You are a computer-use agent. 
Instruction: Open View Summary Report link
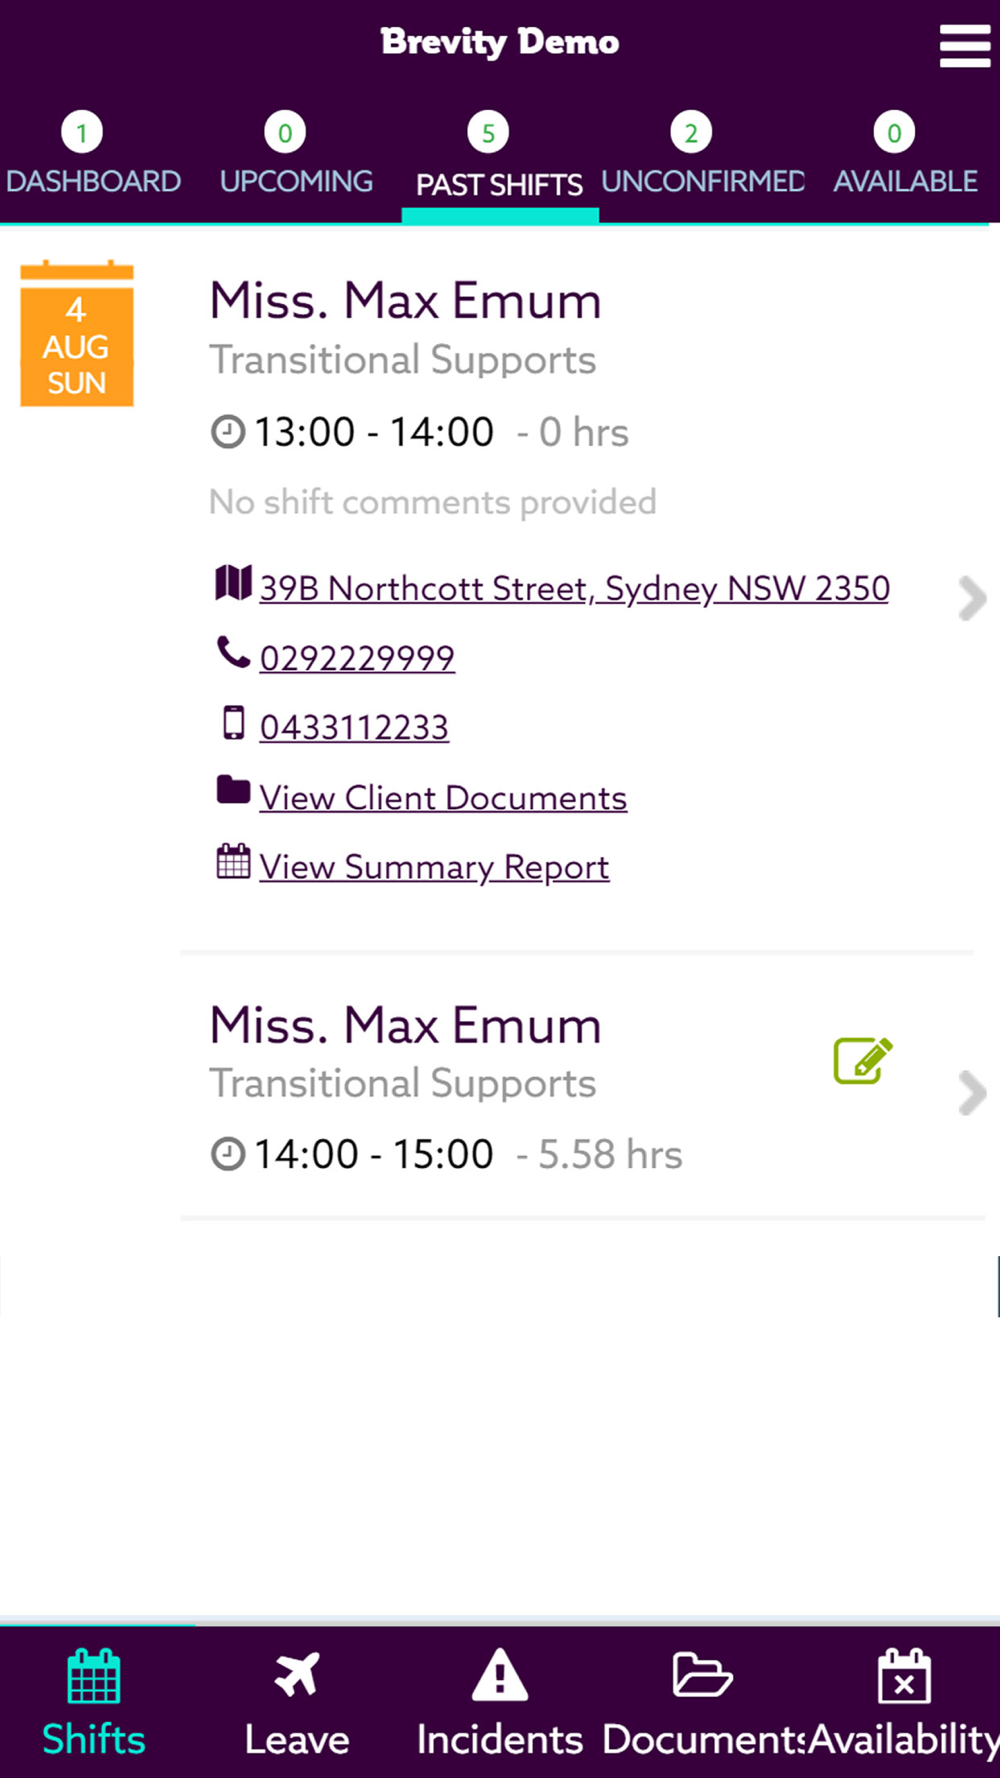(434, 867)
